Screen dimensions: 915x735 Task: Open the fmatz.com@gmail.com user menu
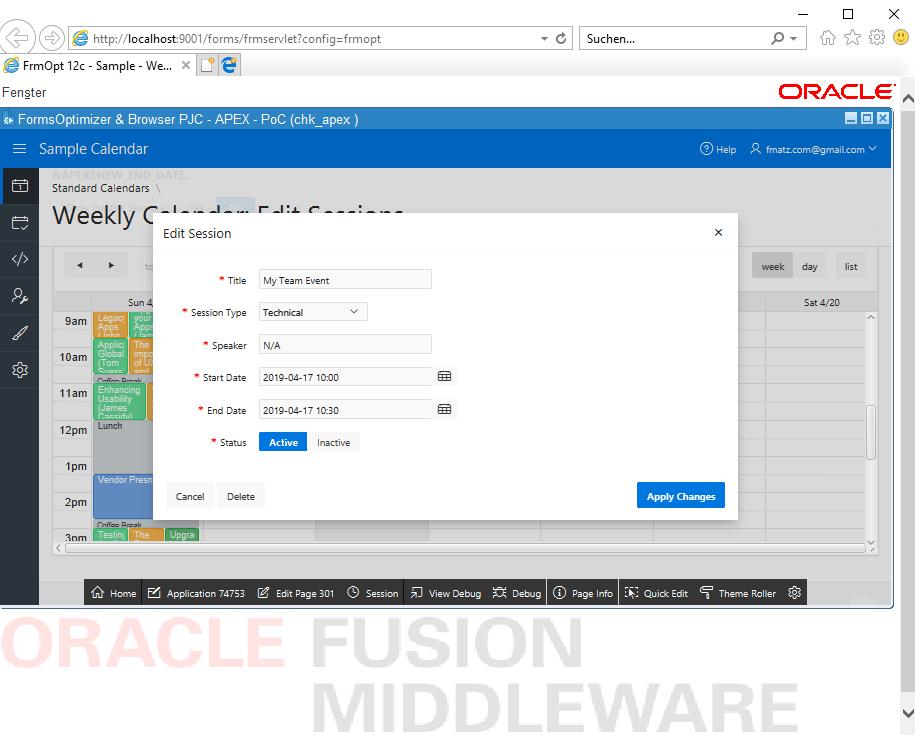(x=813, y=149)
